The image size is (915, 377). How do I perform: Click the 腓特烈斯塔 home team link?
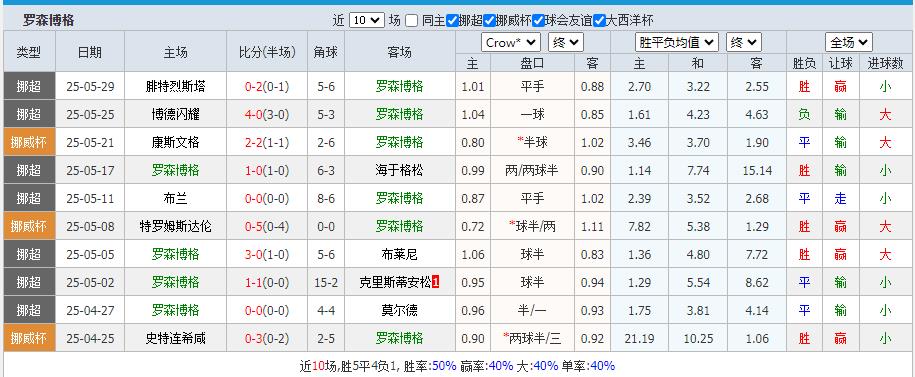tap(176, 87)
